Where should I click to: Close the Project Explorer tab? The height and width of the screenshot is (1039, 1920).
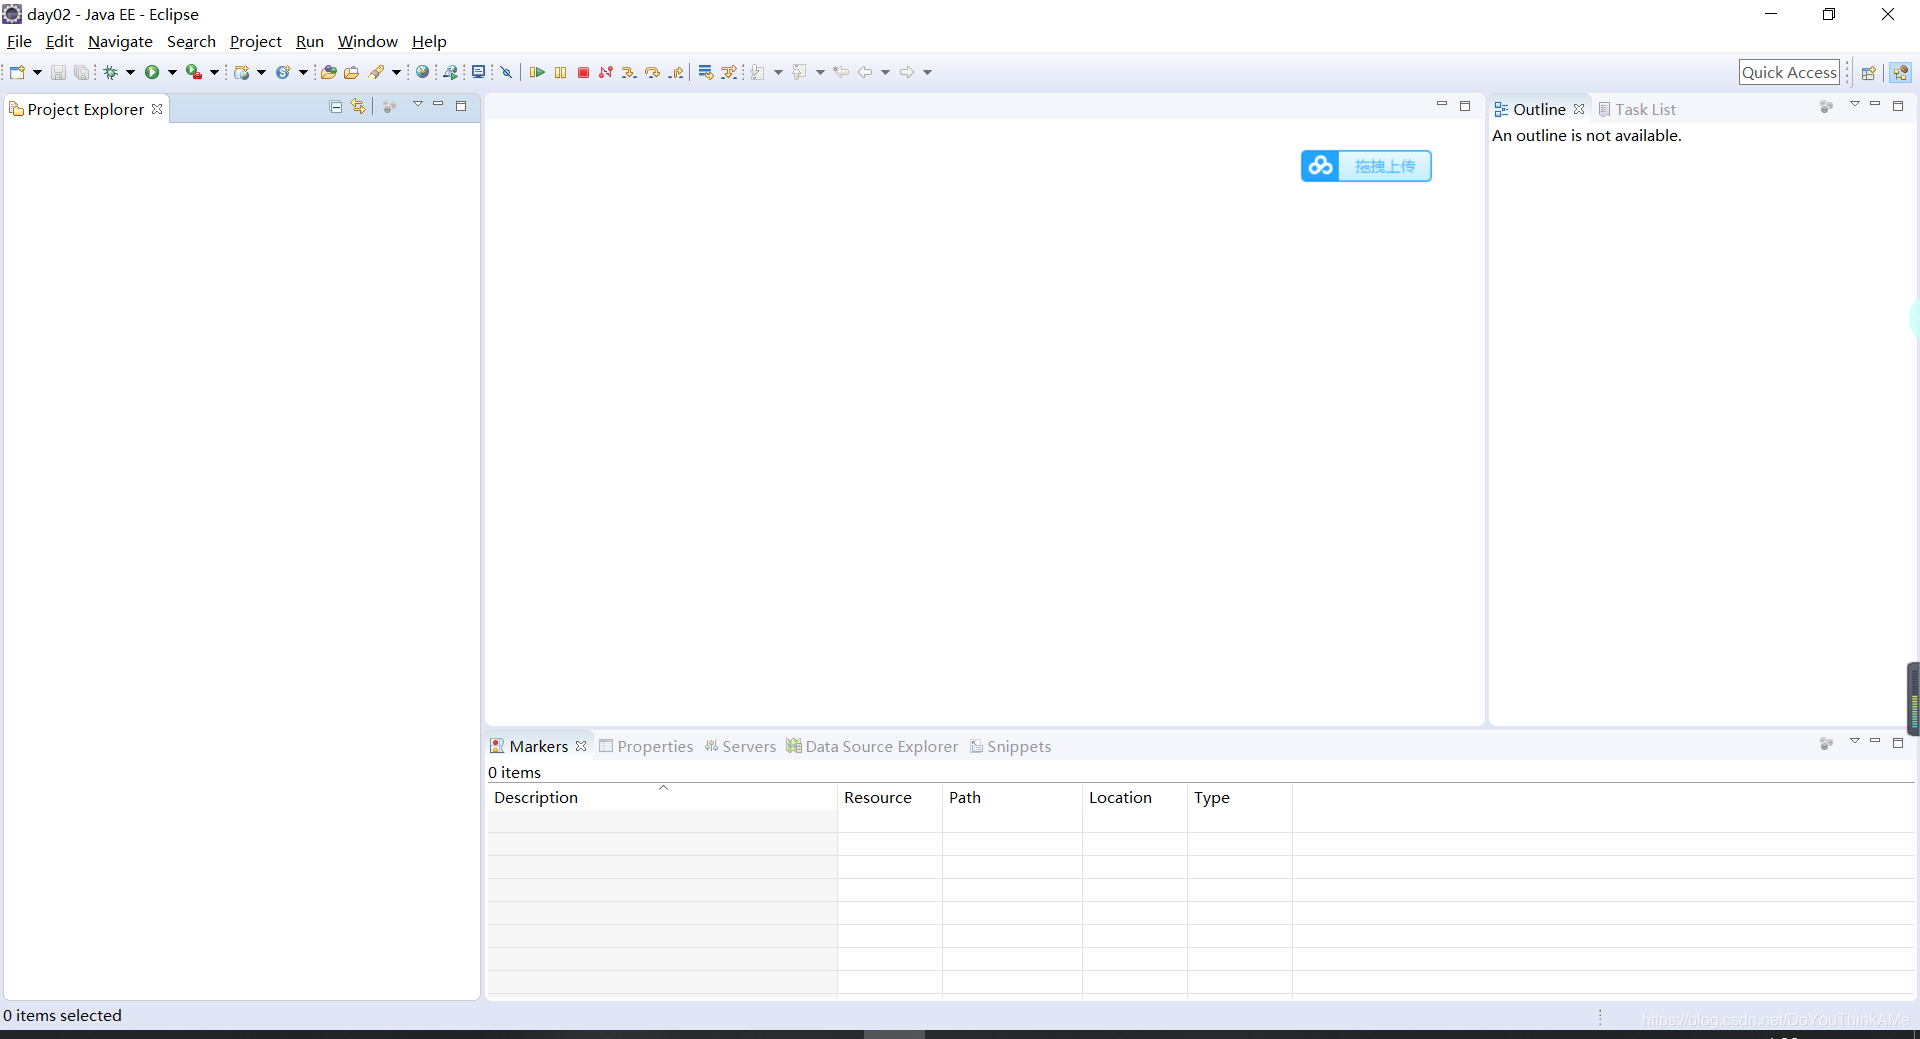coord(157,109)
